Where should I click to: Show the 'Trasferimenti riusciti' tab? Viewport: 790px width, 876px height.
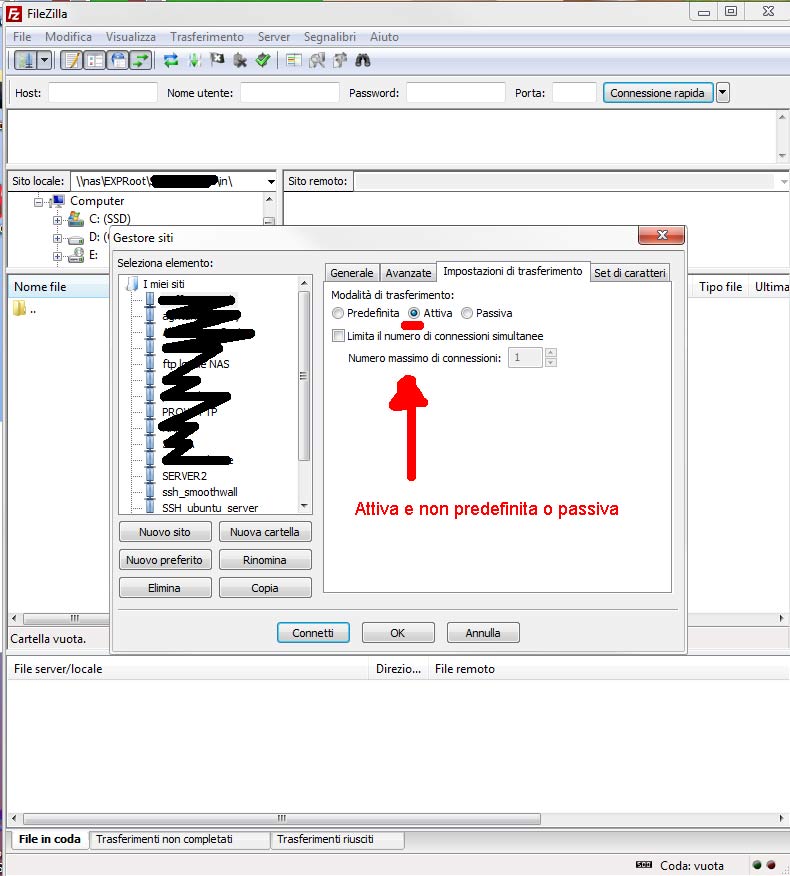337,839
